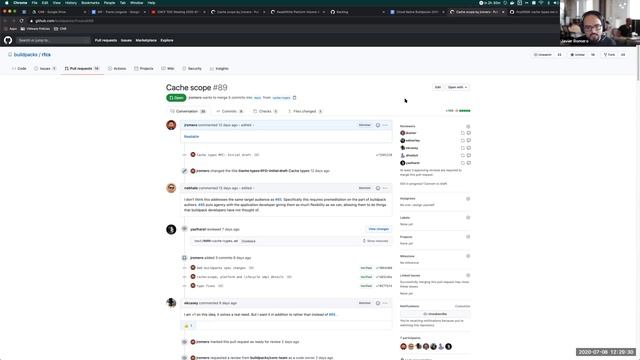The height and width of the screenshot is (360, 640).
Task: Open the rfcs repository link
Action: coord(46,55)
